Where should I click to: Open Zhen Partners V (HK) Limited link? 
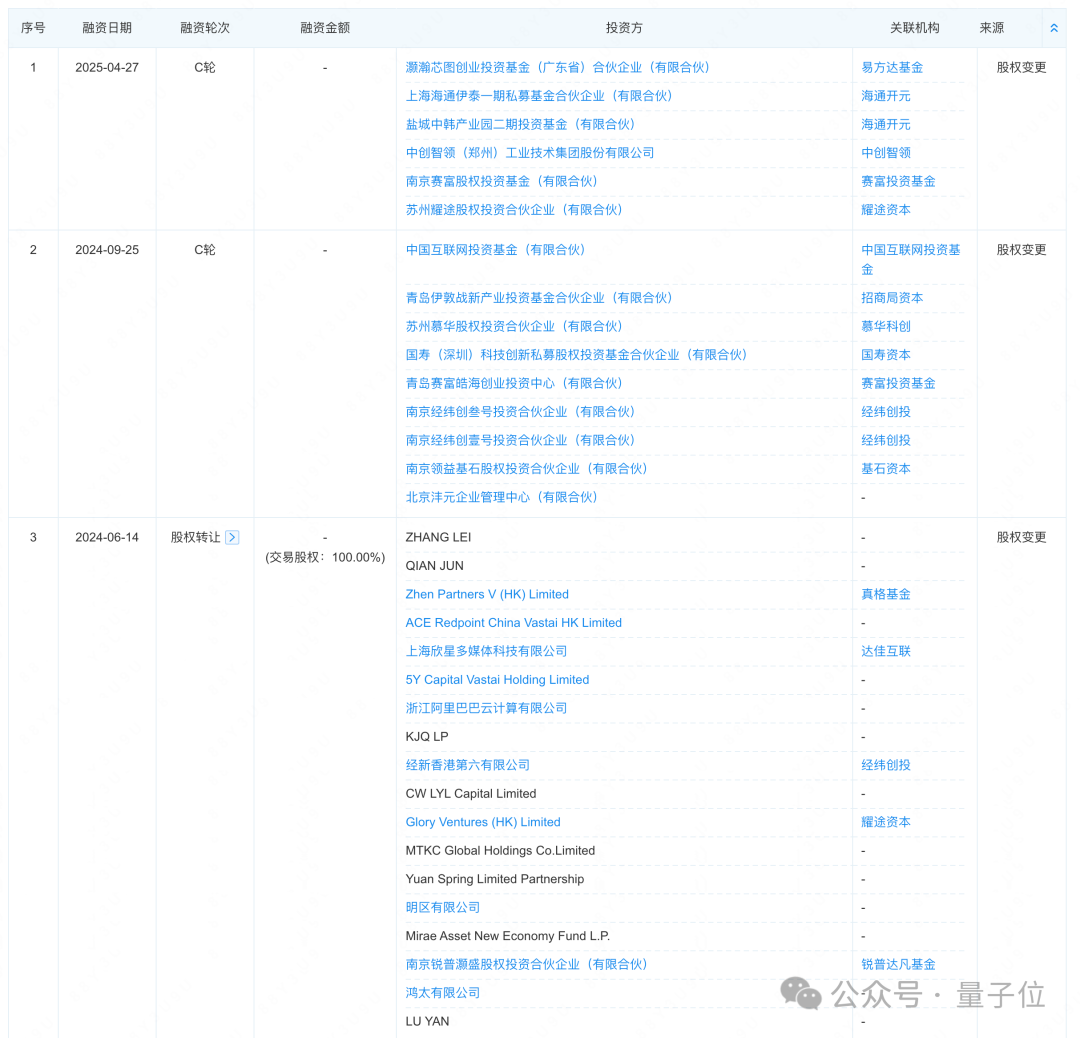487,594
